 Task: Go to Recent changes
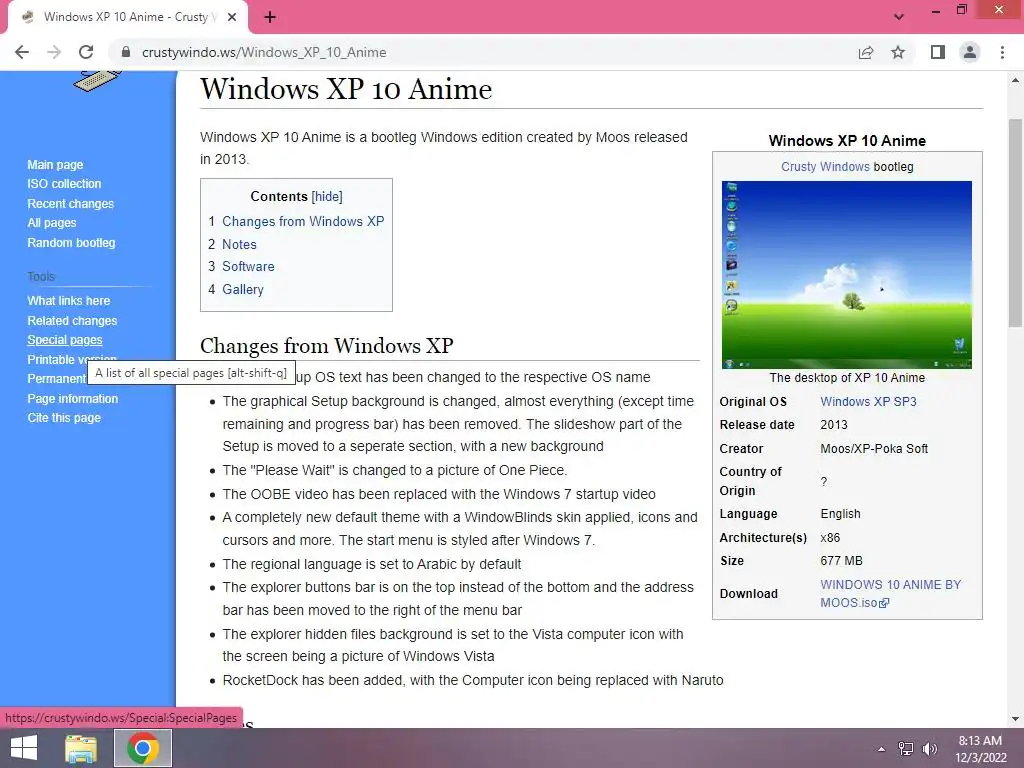[x=71, y=204]
